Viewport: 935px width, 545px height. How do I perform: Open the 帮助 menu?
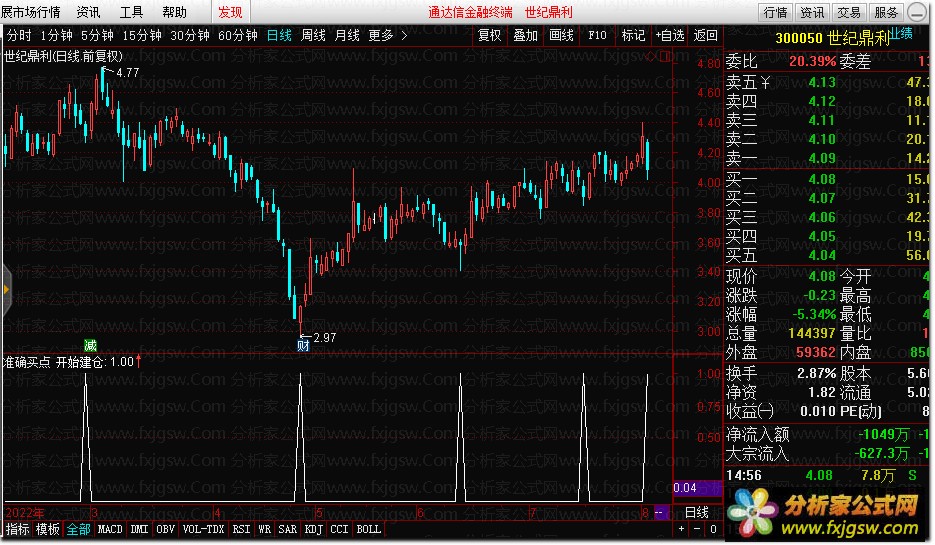point(174,12)
